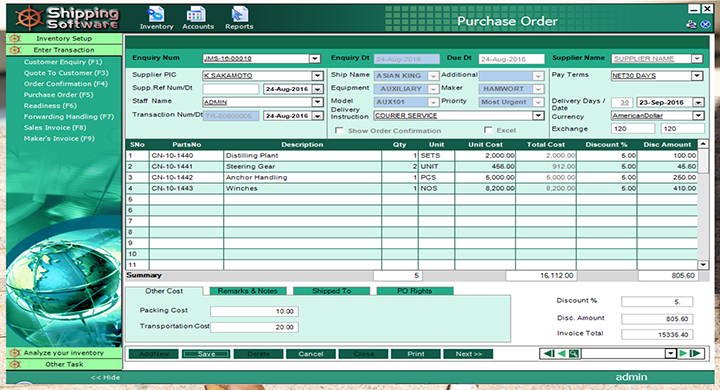Expand the Analyze your inventory section
The height and width of the screenshot is (390, 720).
pyautogui.click(x=64, y=353)
